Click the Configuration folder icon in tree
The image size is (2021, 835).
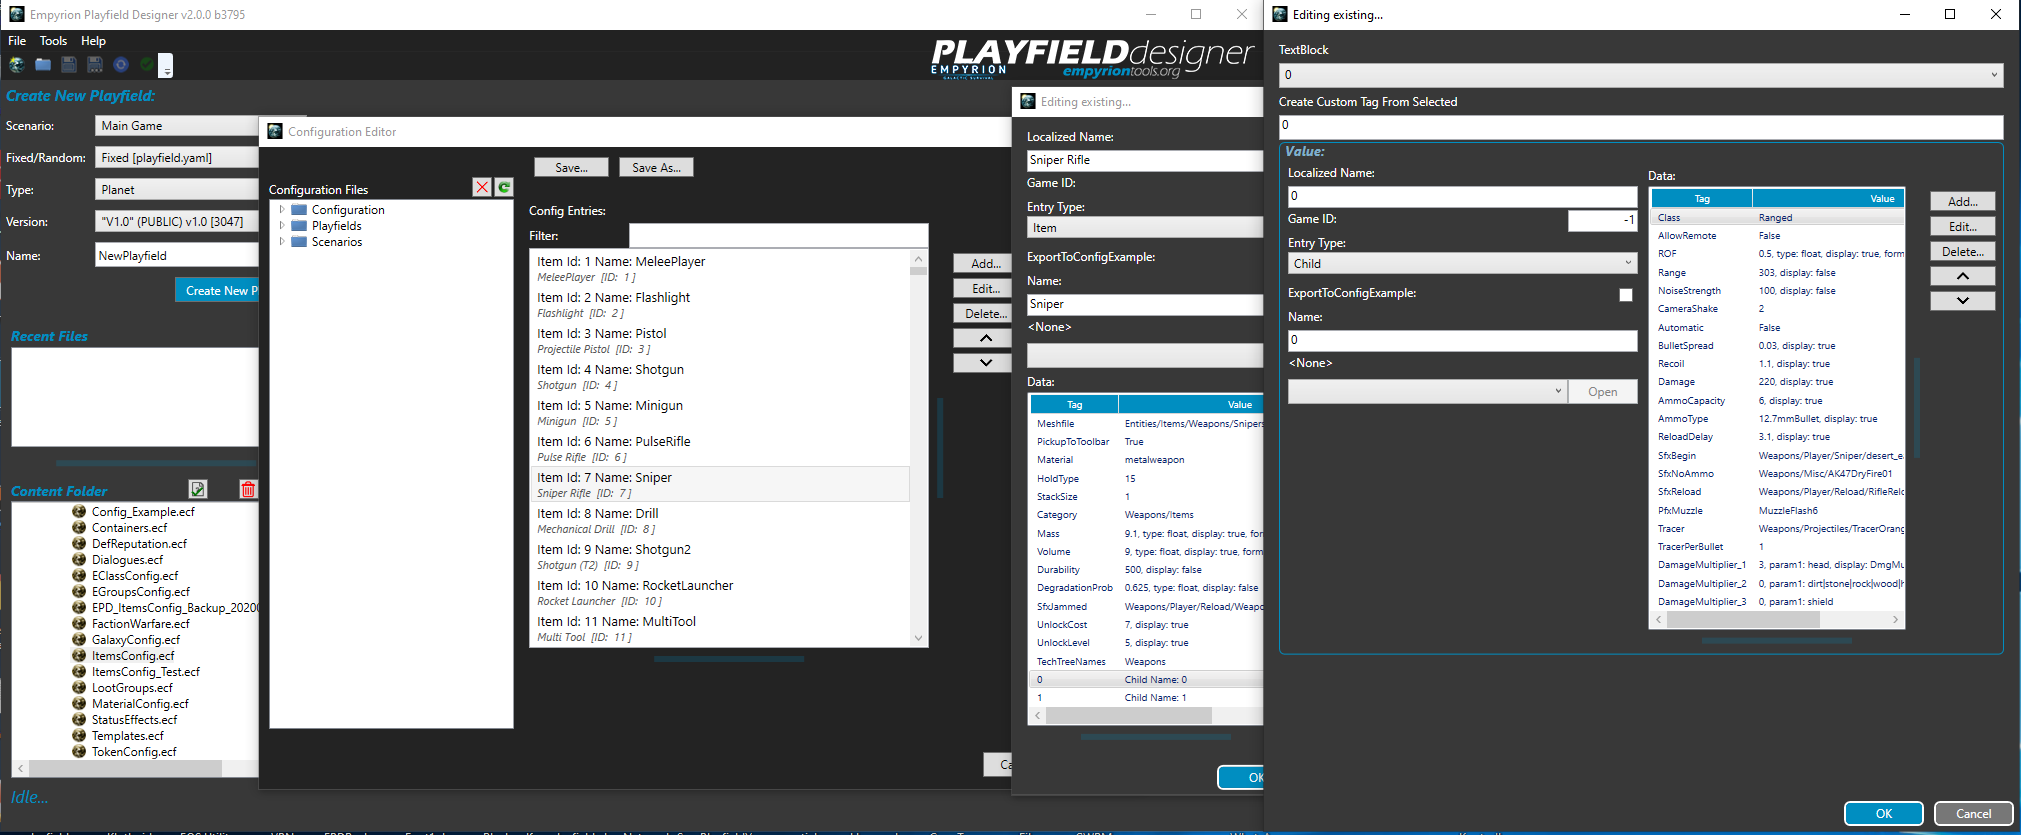coord(299,210)
